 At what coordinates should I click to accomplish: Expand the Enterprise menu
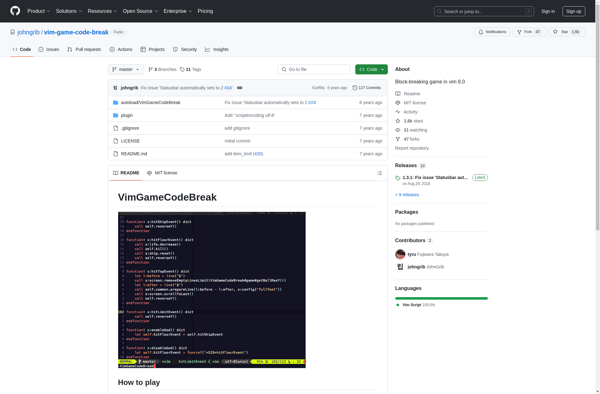[x=178, y=11]
